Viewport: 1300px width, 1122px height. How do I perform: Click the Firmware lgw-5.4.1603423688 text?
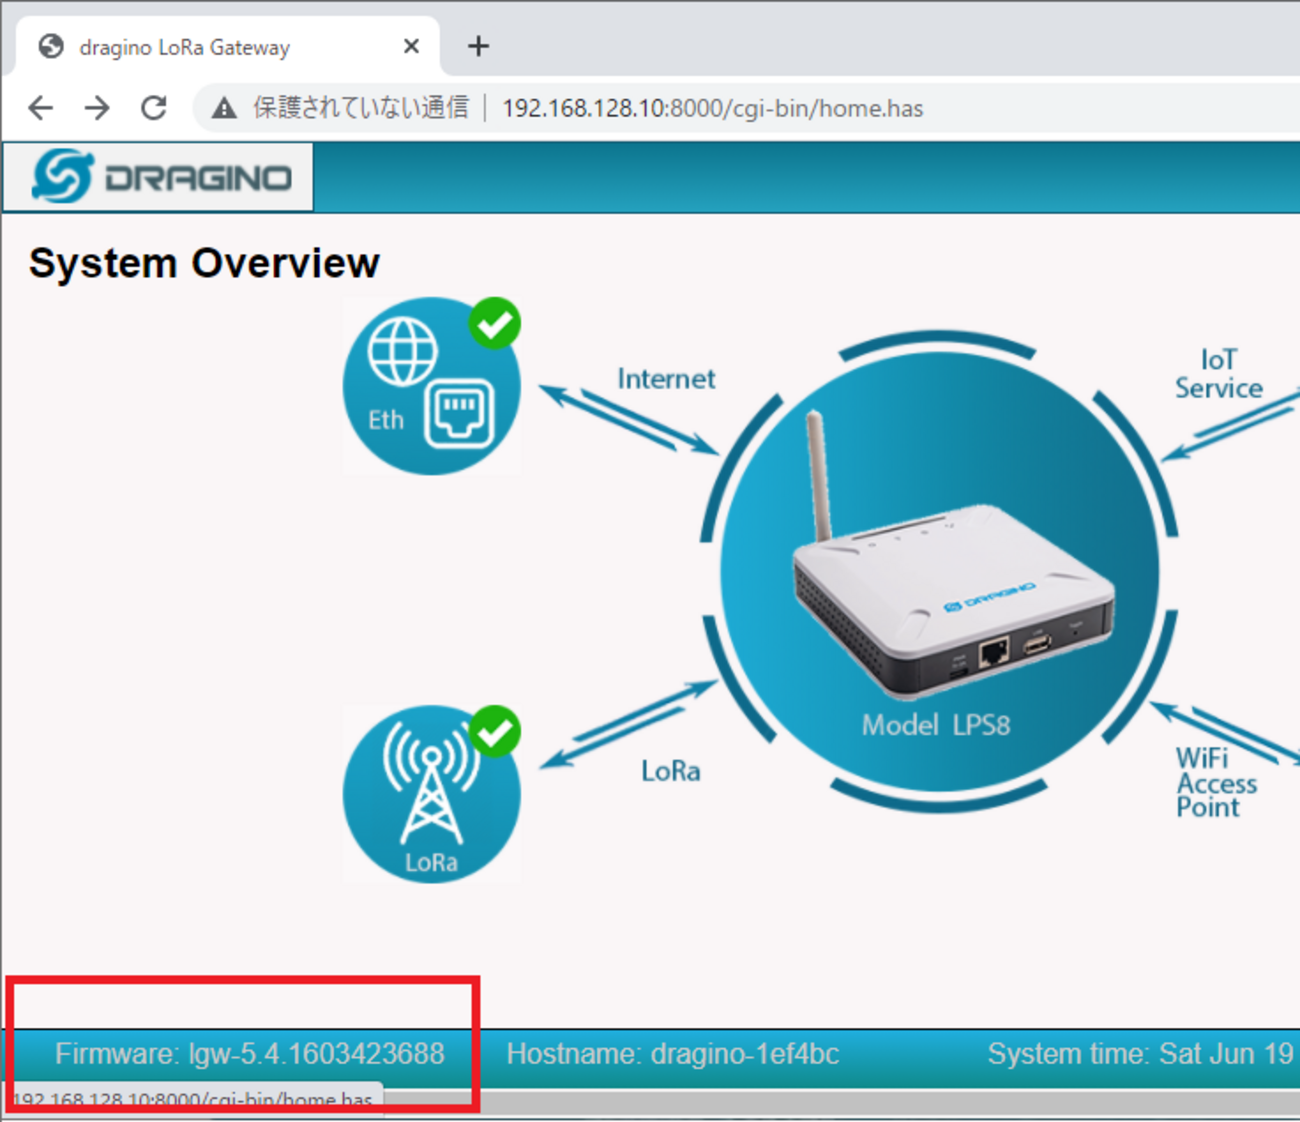tap(250, 1054)
